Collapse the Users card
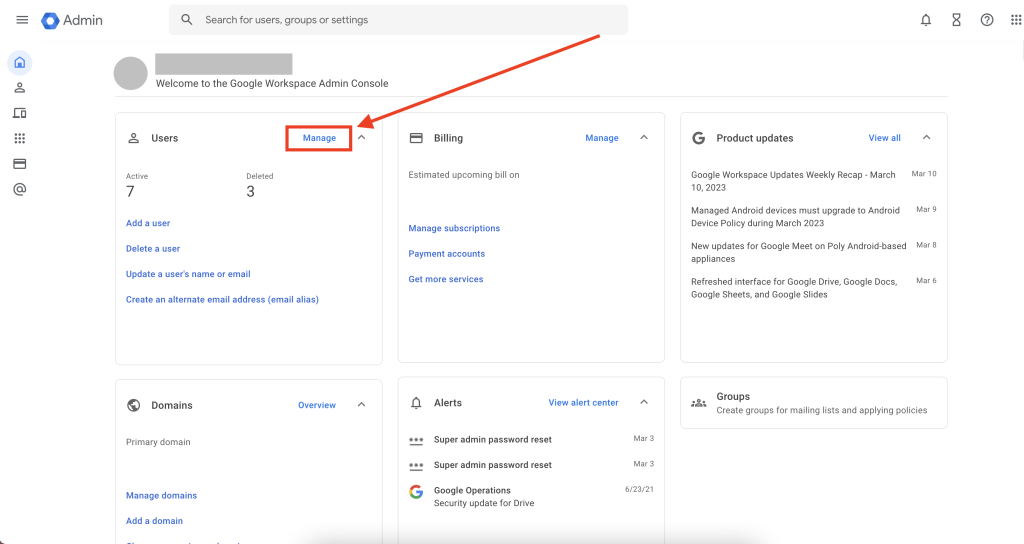The width and height of the screenshot is (1024, 544). pyautogui.click(x=362, y=138)
